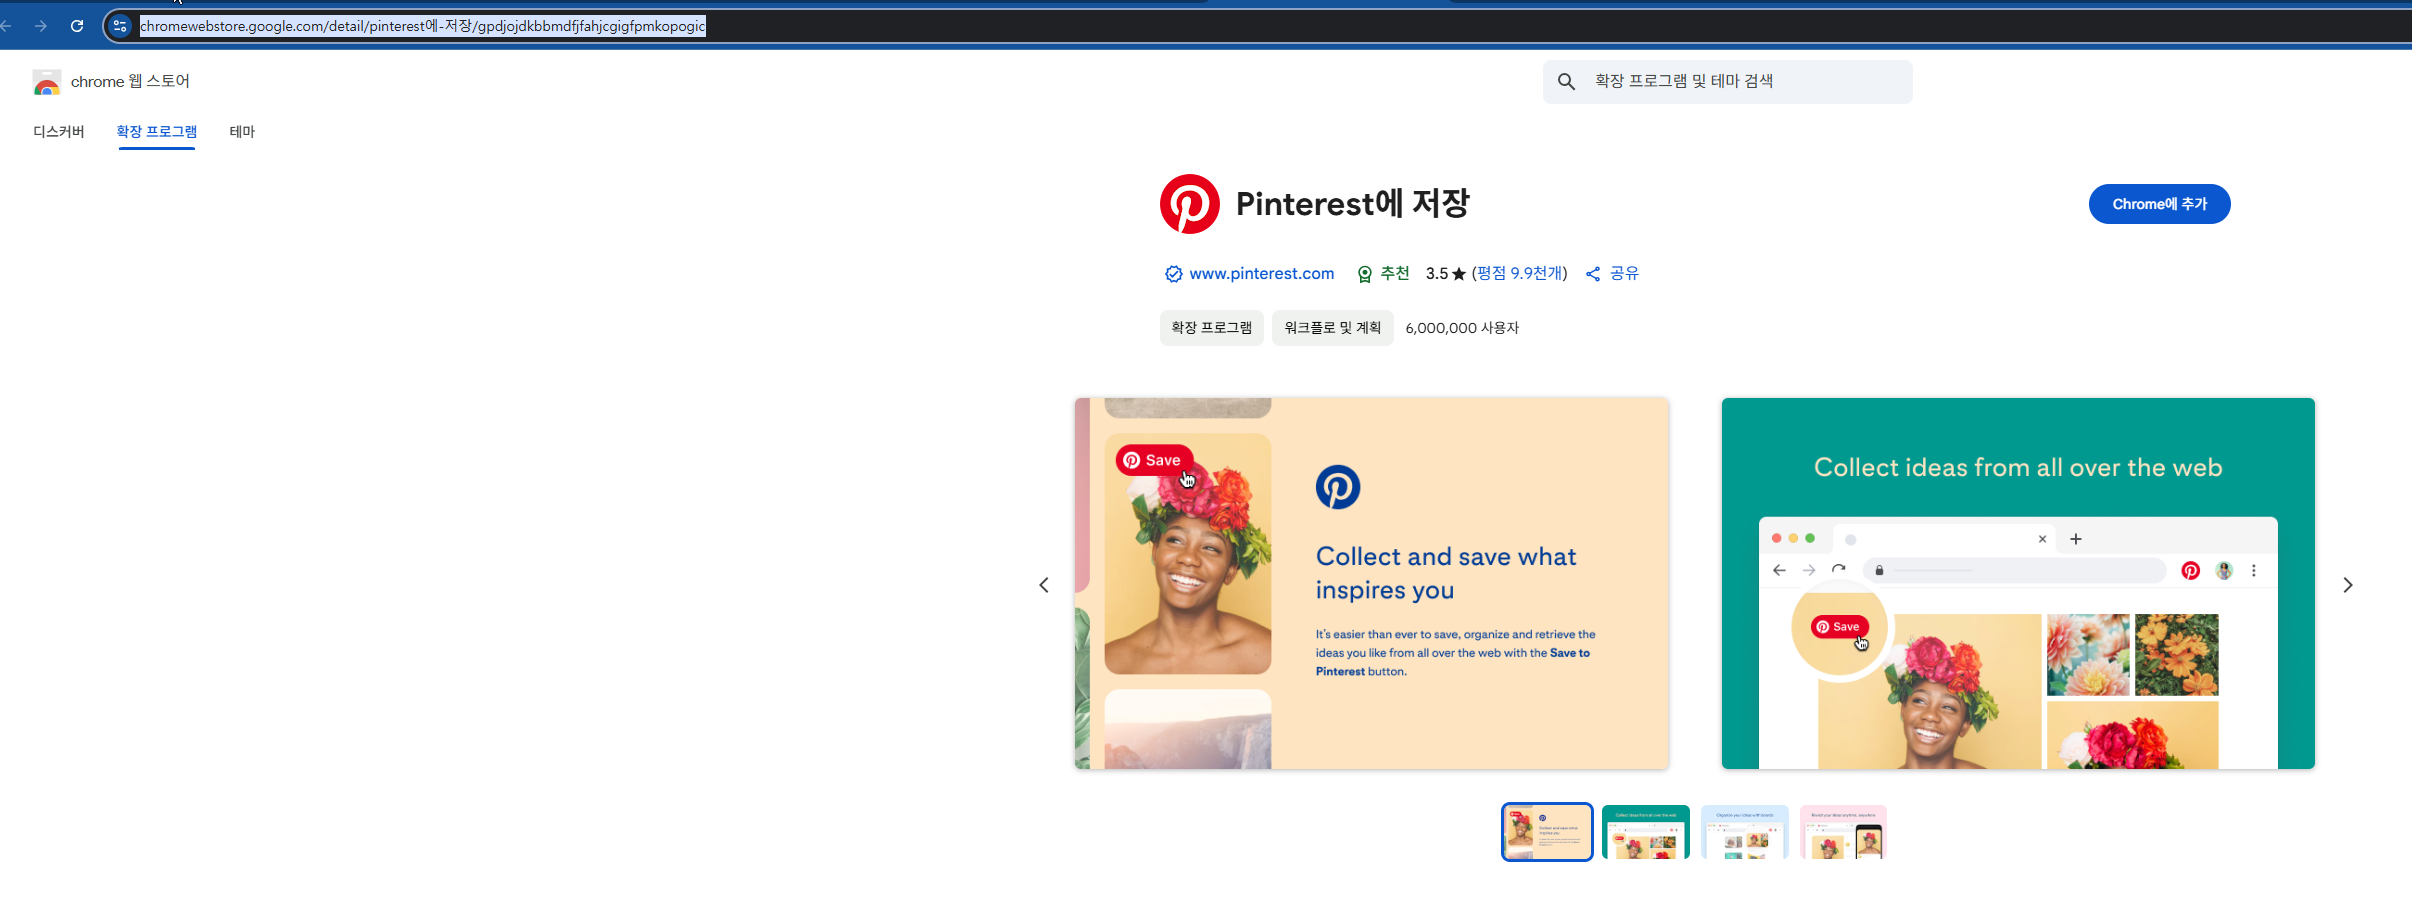
Task: Open the Collect and save what inspires you slide
Action: (1372, 584)
